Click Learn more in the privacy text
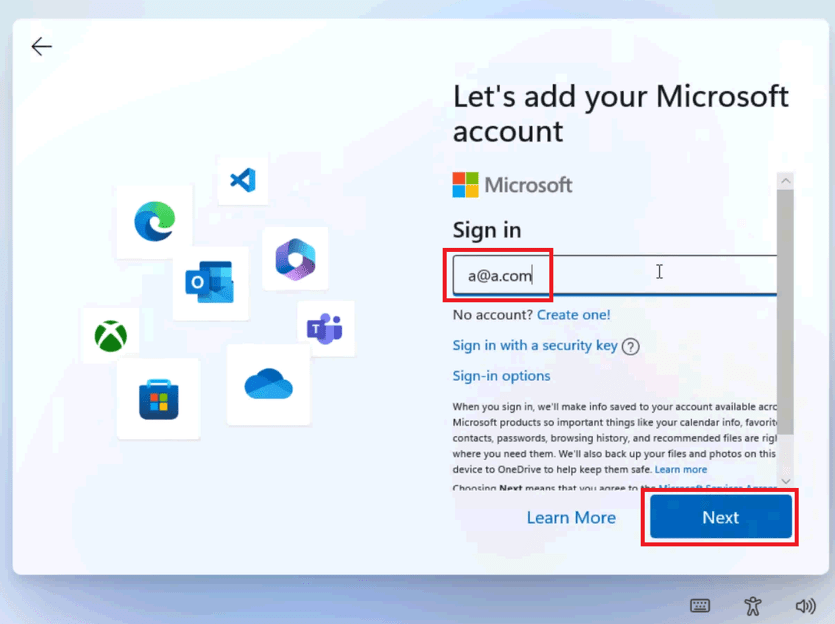 pyautogui.click(x=681, y=469)
